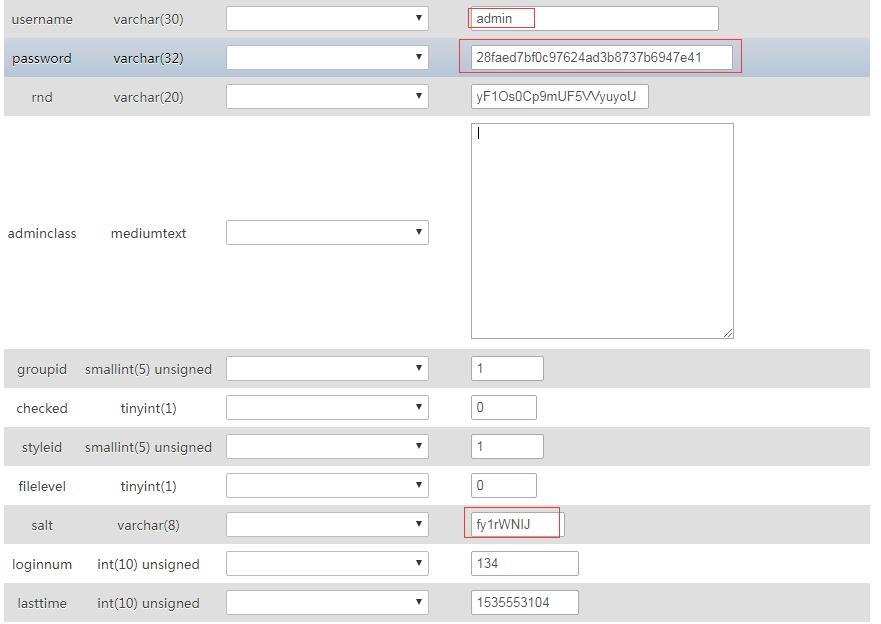Select the loginnum field showing 134

pyautogui.click(x=524, y=563)
